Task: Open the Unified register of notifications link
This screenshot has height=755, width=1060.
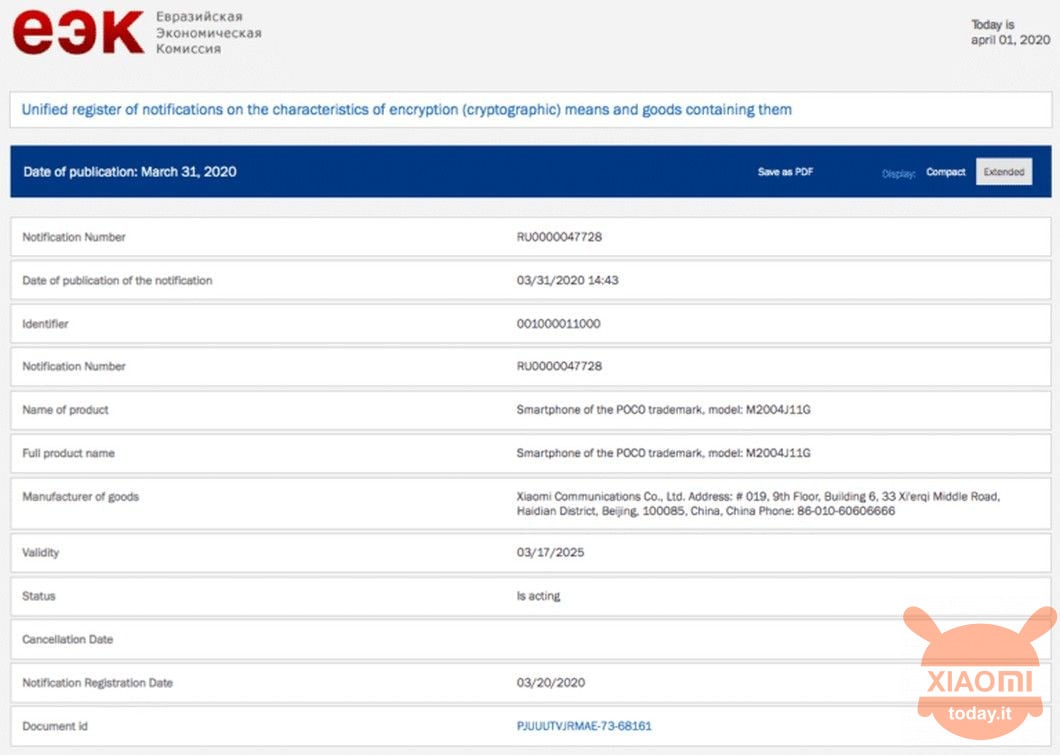Action: [406, 109]
